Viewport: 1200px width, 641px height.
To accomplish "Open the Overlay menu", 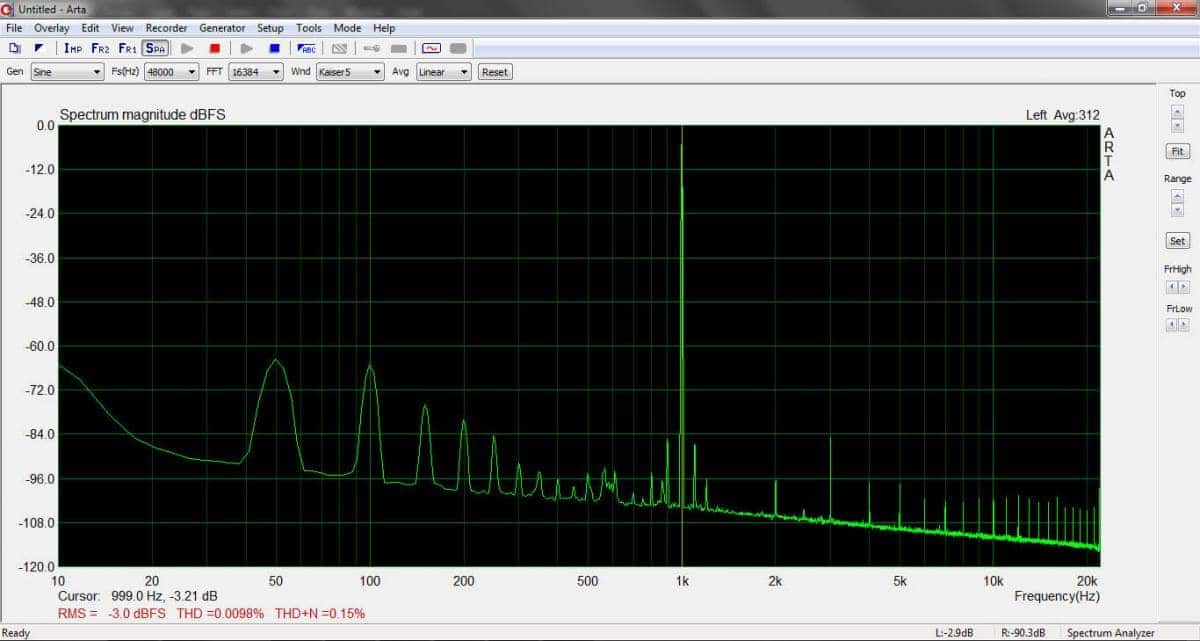I will click(52, 28).
